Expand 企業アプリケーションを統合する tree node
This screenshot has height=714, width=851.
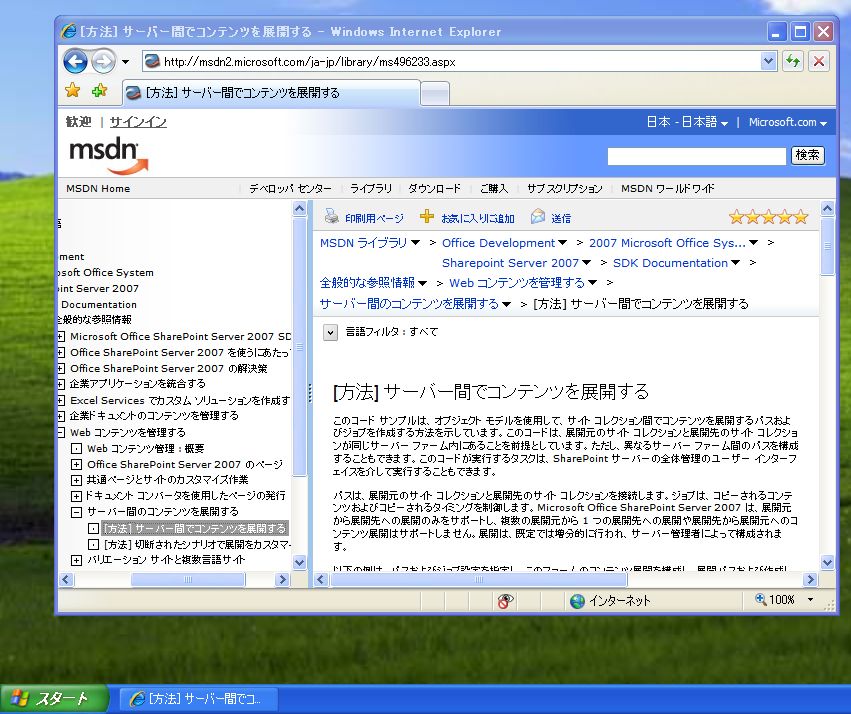[x=61, y=384]
